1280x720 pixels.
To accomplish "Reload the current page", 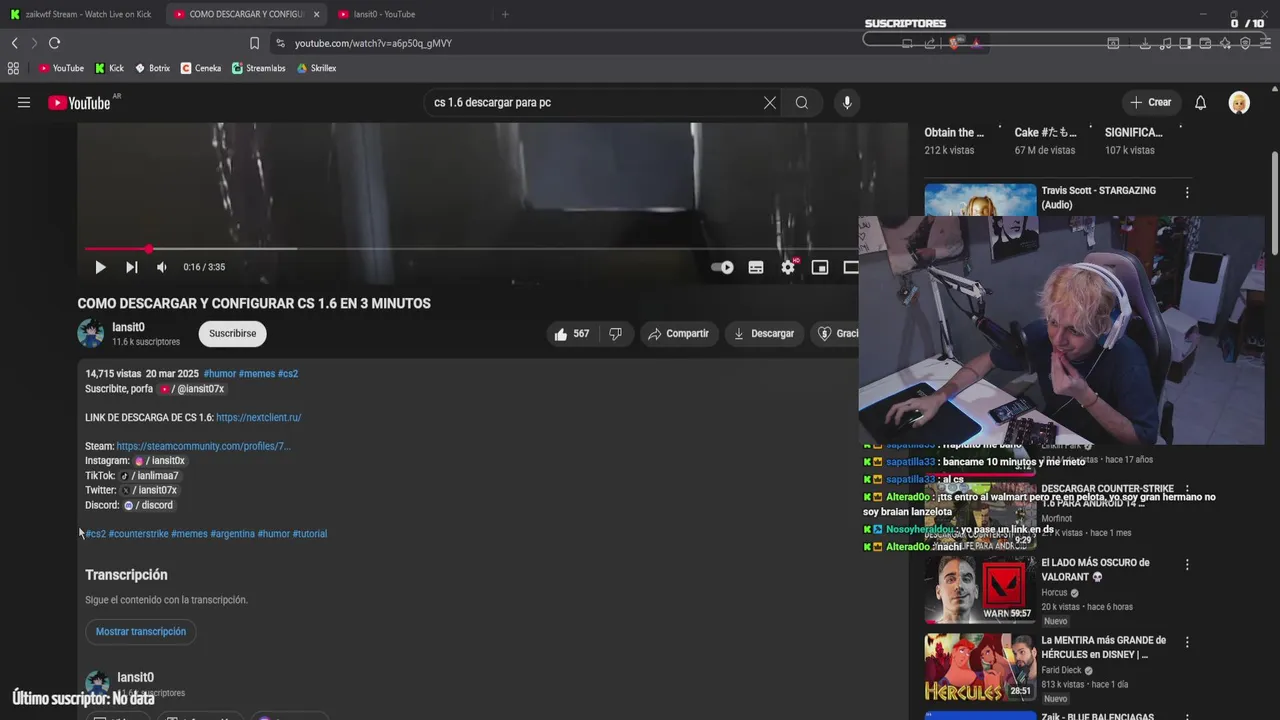I will [x=54, y=43].
